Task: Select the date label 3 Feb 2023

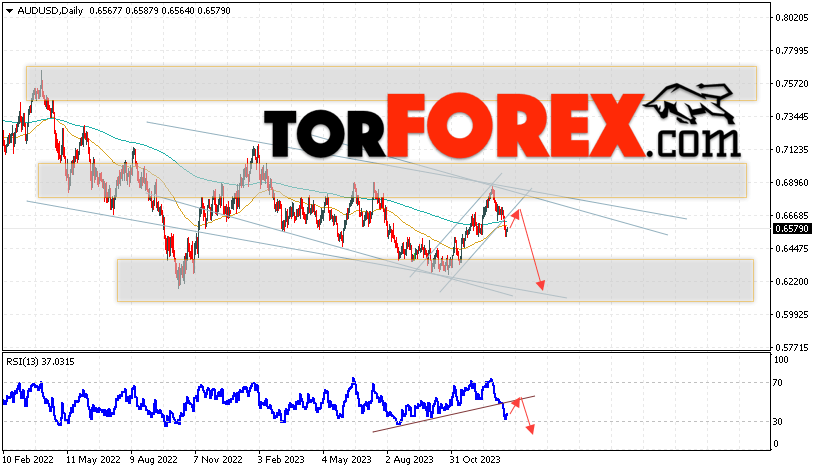Action: tap(282, 460)
